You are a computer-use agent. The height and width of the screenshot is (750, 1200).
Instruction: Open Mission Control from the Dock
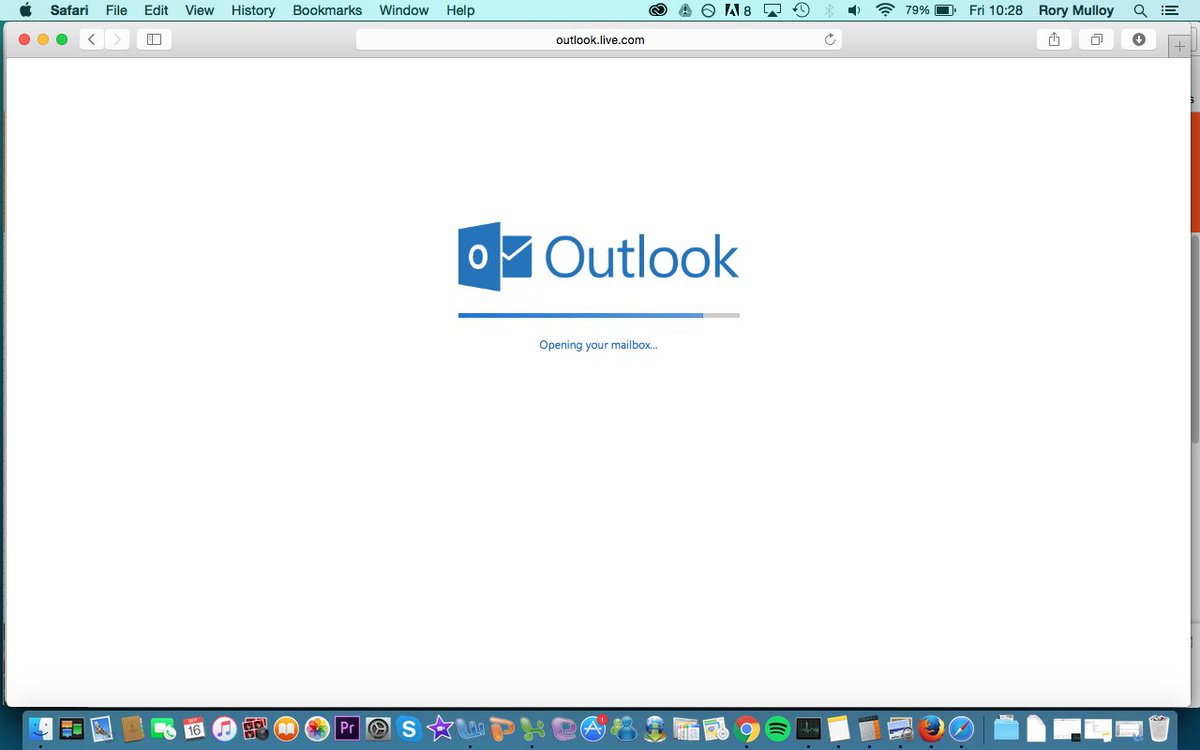pyautogui.click(x=73, y=728)
